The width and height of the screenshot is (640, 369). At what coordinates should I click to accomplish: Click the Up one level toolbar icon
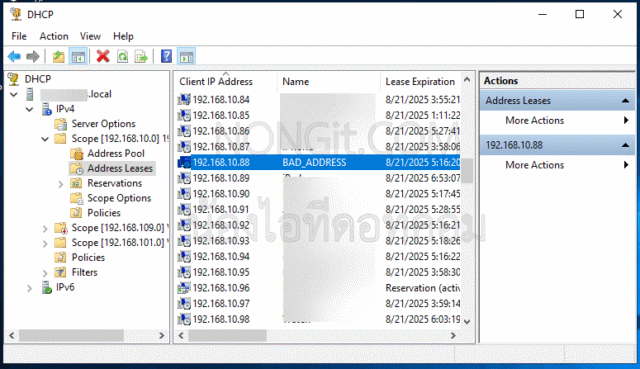[x=59, y=56]
